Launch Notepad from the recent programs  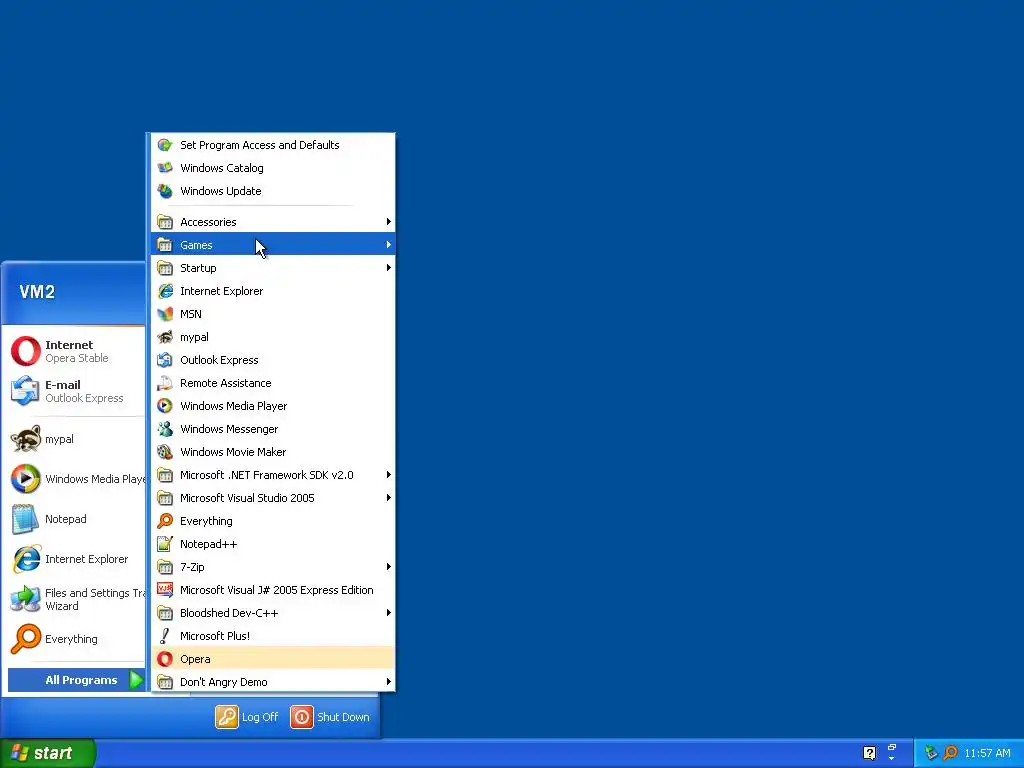click(x=25, y=519)
